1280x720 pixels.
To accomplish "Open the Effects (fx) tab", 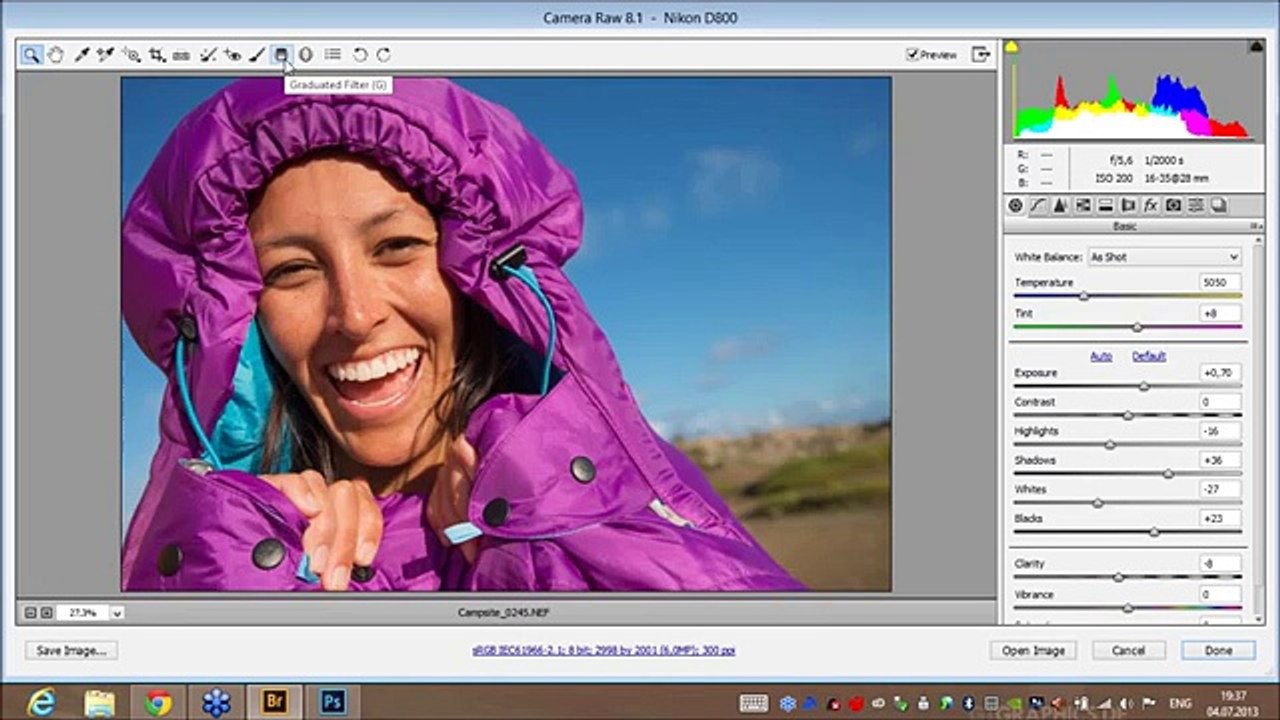I will tap(1150, 205).
